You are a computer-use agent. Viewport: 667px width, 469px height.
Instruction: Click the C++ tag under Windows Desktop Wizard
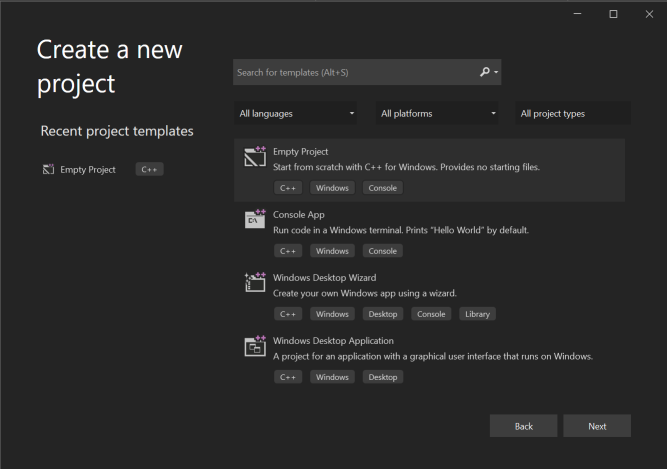pos(288,314)
